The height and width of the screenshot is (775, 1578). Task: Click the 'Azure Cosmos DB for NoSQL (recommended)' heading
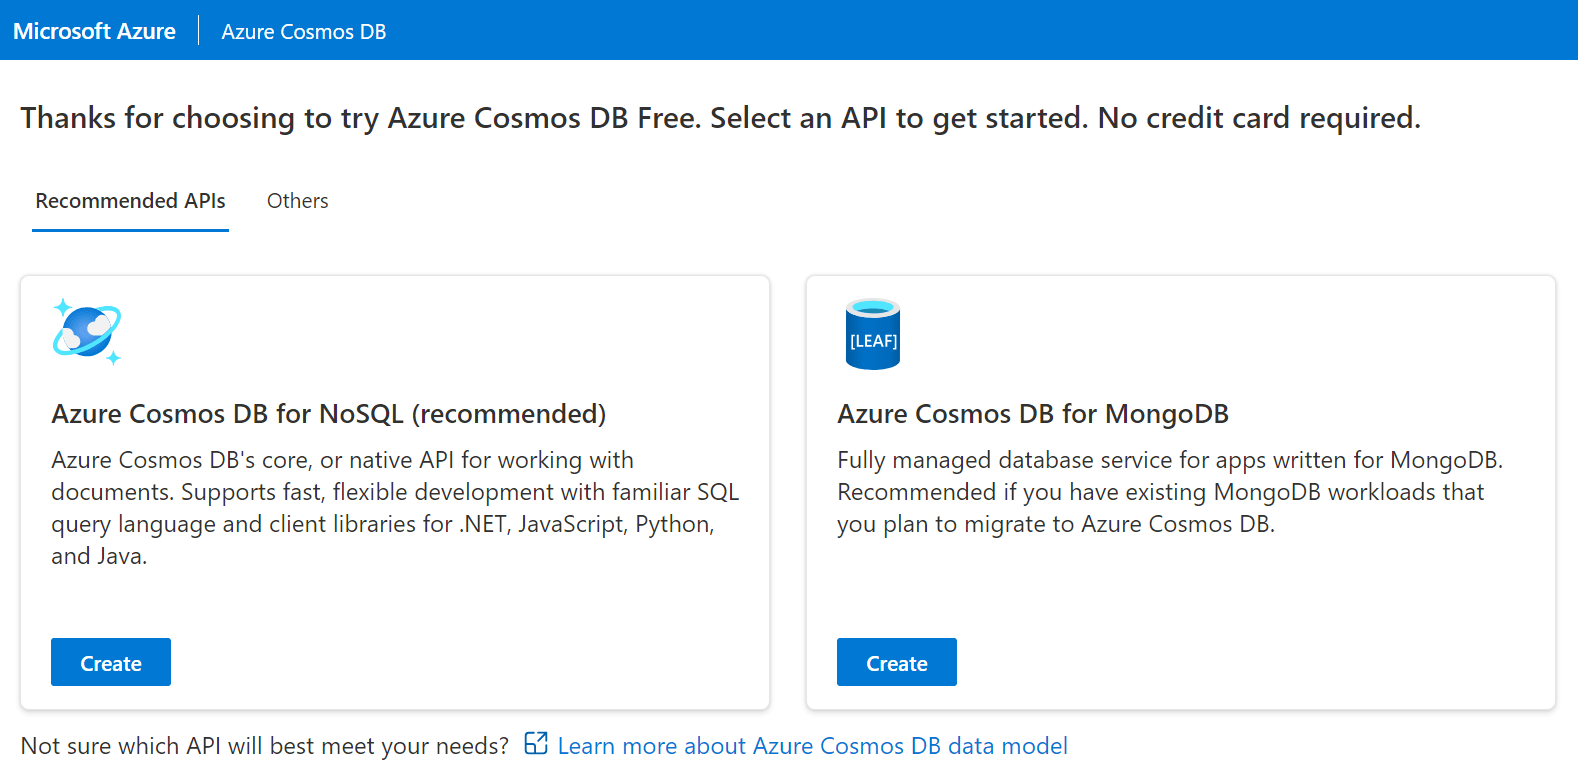(x=328, y=414)
